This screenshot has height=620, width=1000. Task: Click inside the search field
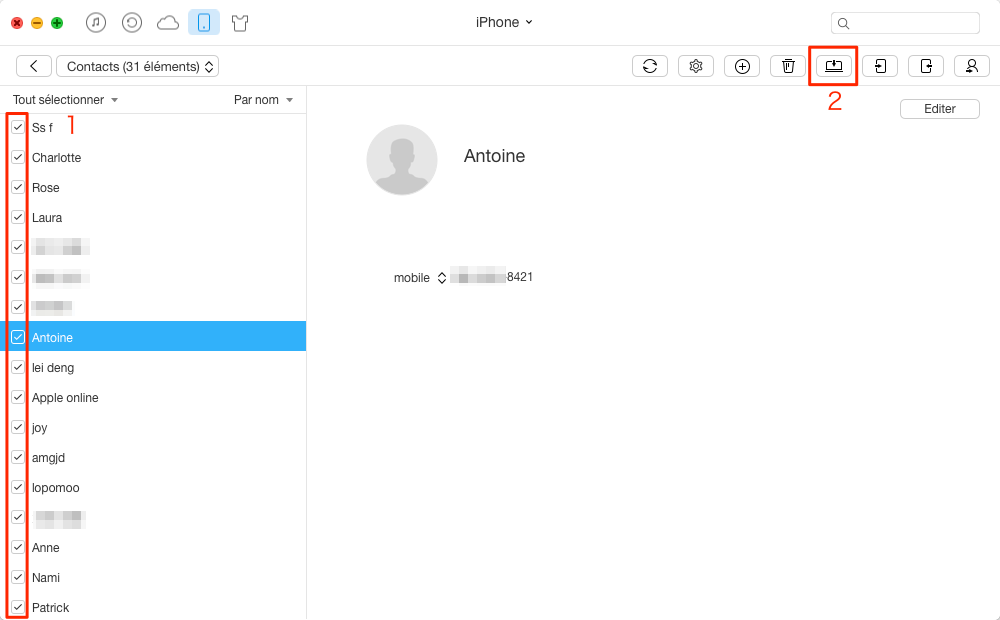[x=905, y=24]
